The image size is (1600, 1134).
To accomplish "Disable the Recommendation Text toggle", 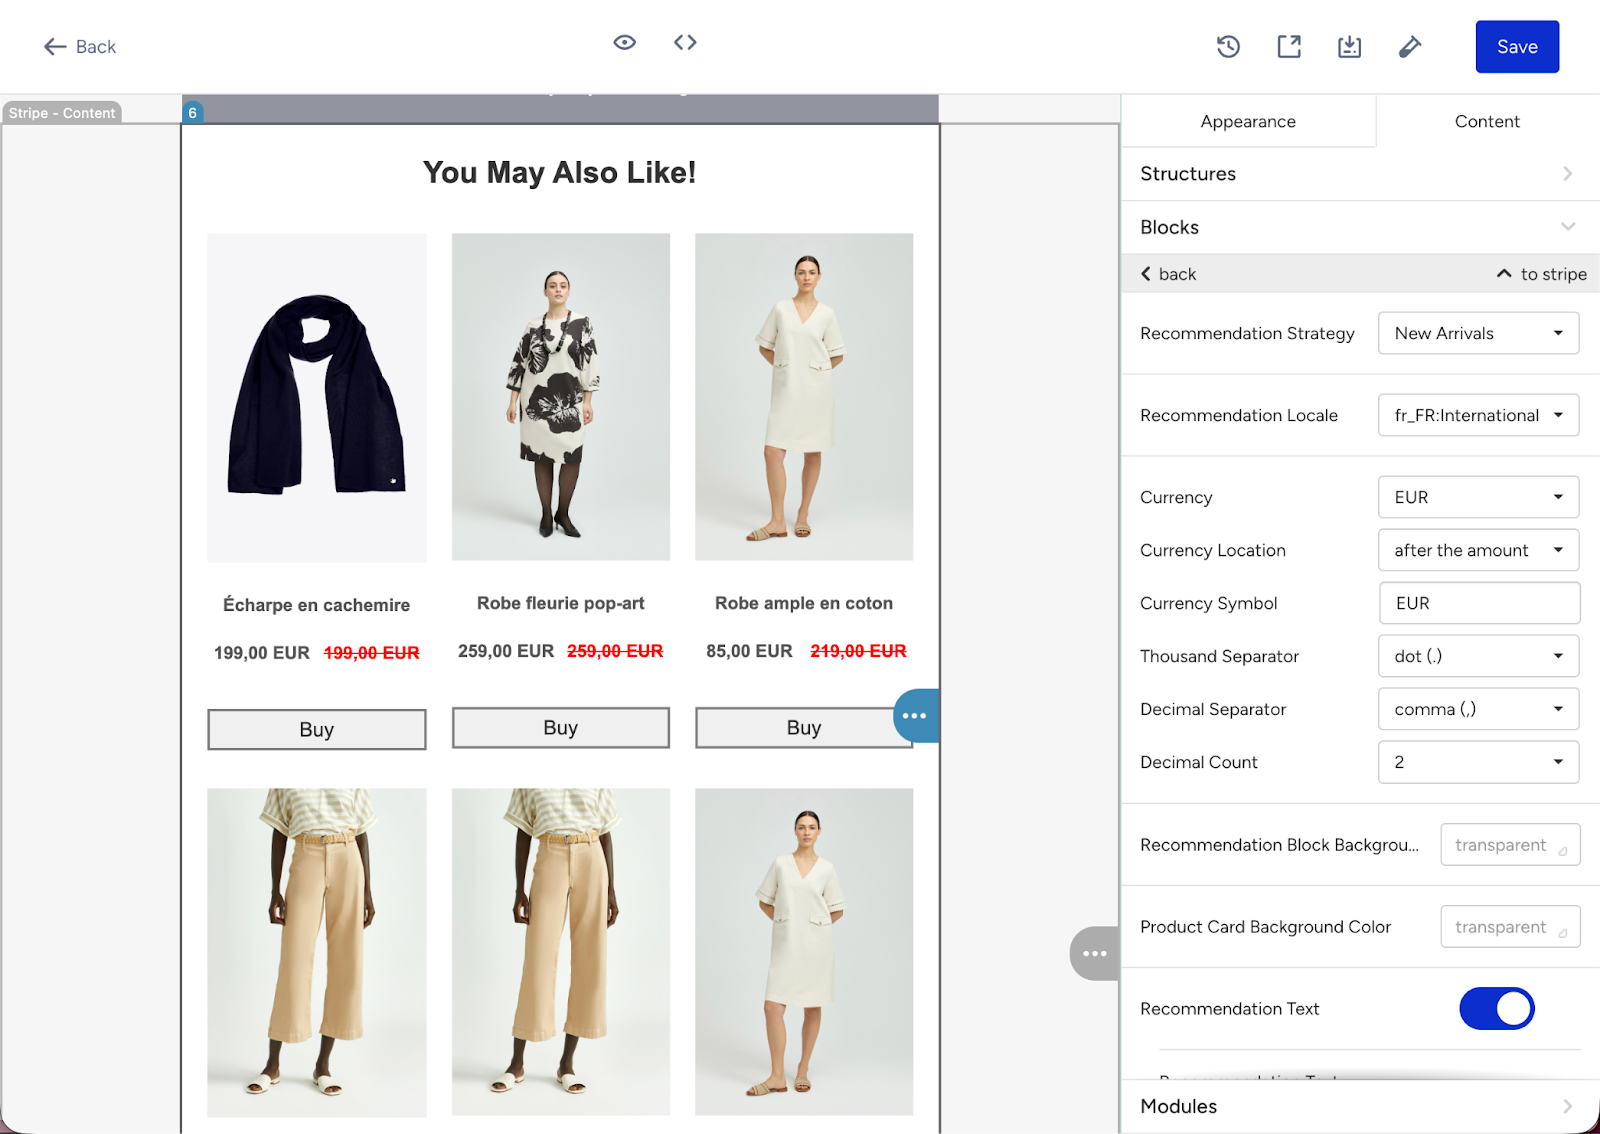I will tap(1496, 1008).
